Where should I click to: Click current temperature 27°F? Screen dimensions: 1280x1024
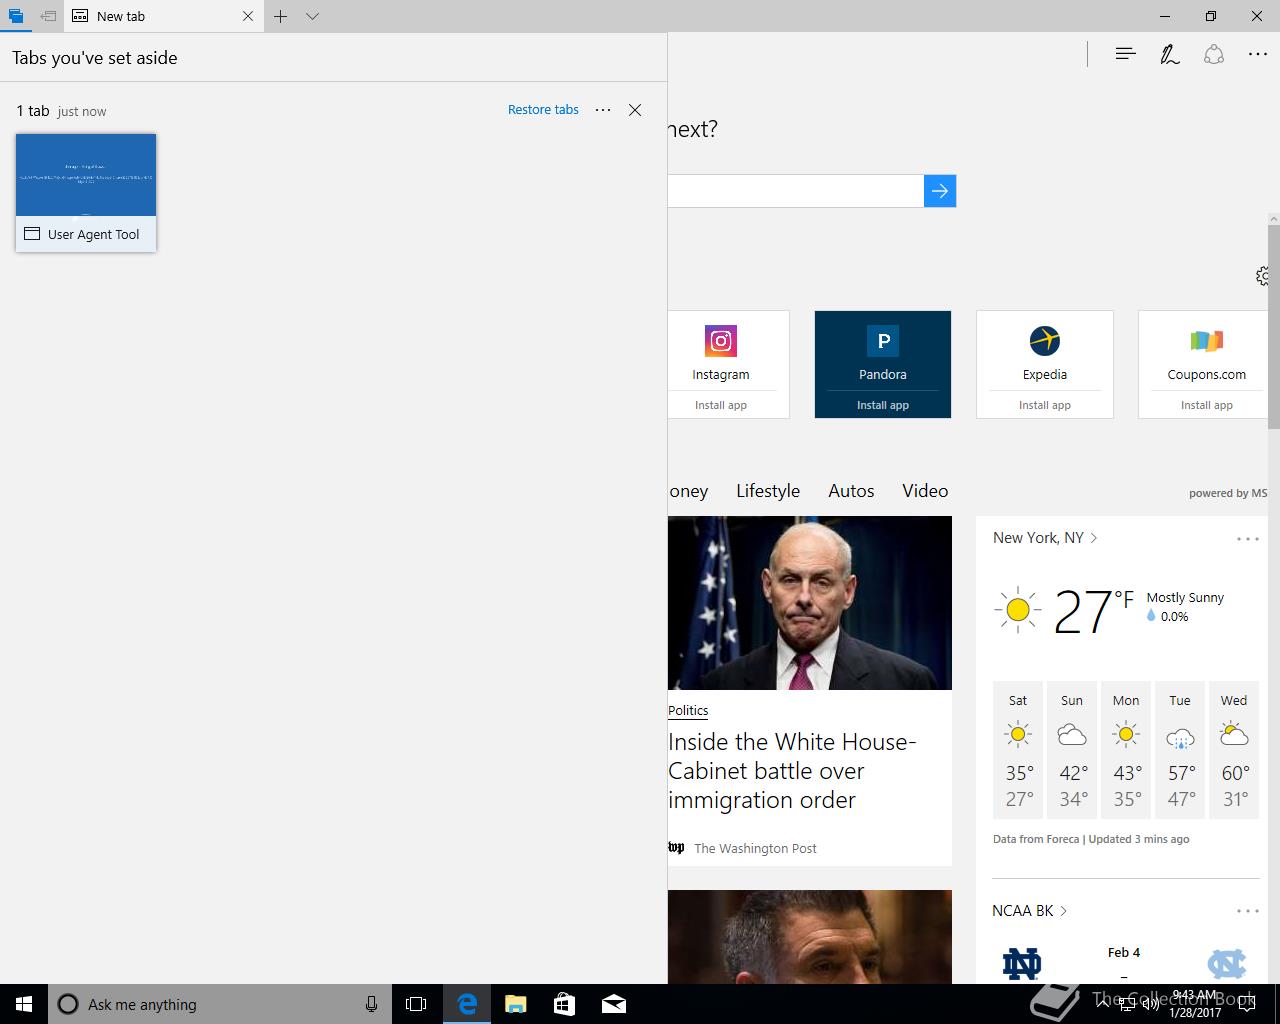coord(1094,611)
